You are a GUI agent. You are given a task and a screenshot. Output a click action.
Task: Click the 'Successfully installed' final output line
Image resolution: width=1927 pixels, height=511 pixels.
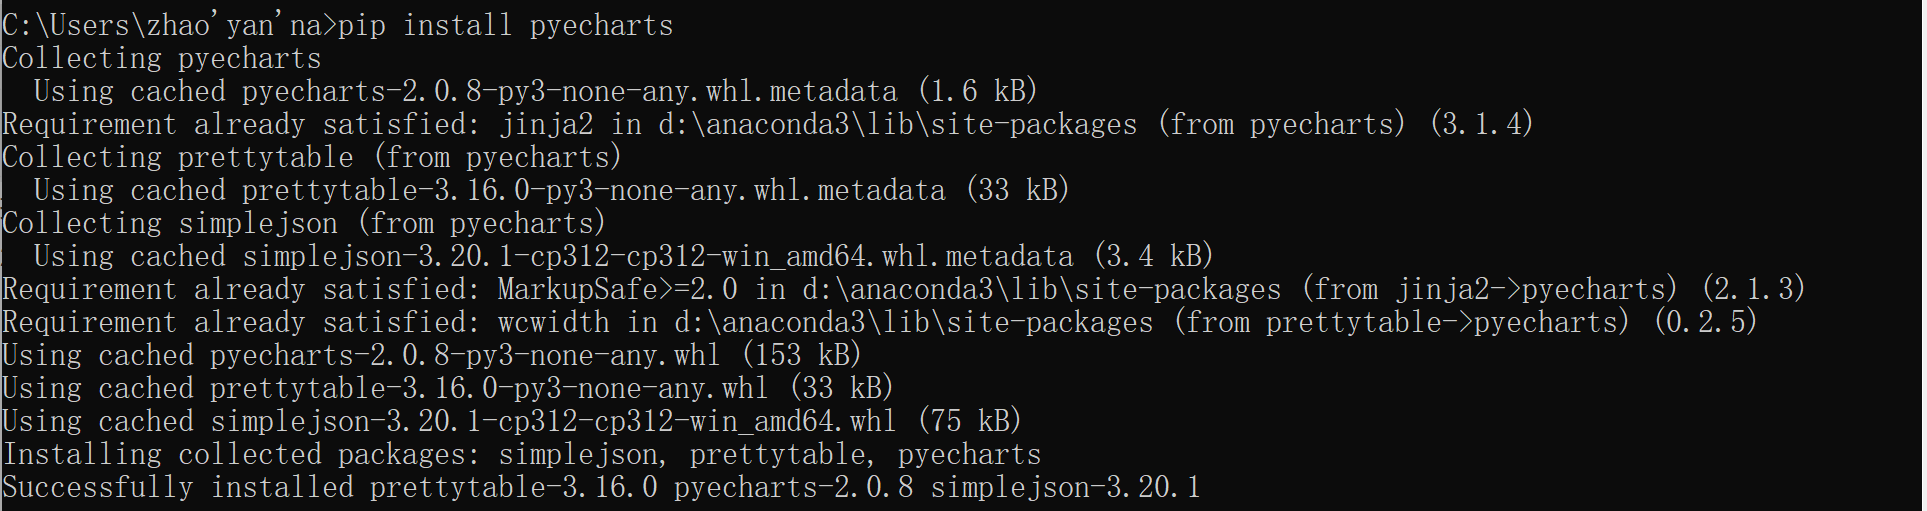pyautogui.click(x=600, y=488)
